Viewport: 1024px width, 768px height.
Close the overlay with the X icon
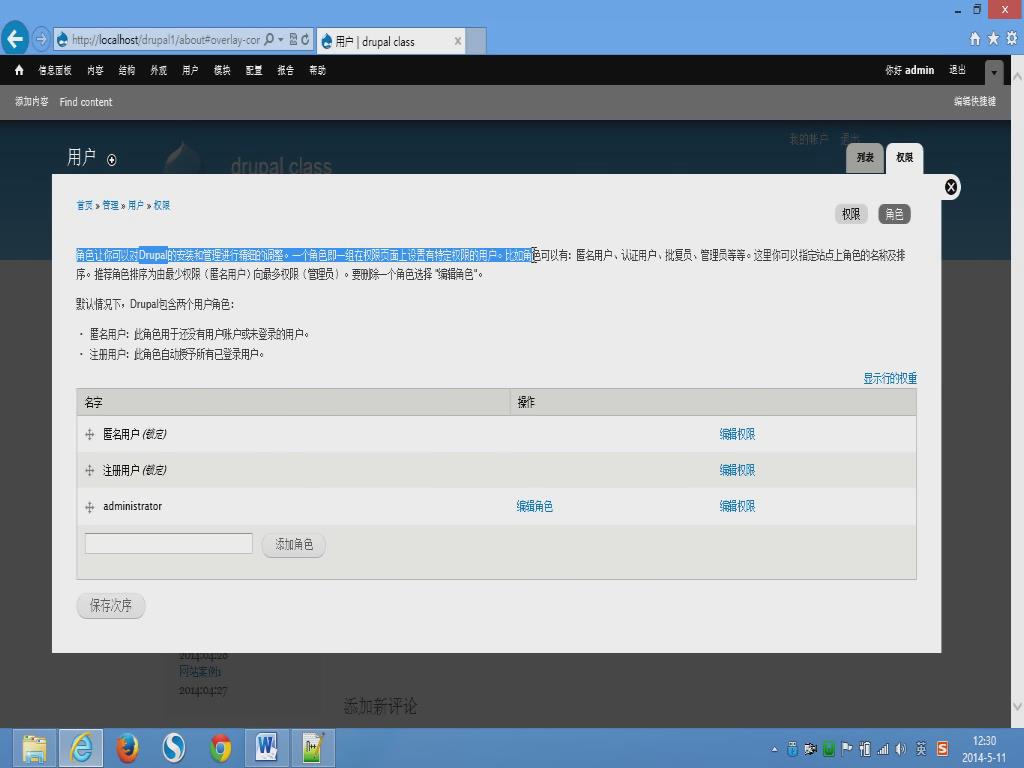pyautogui.click(x=951, y=187)
